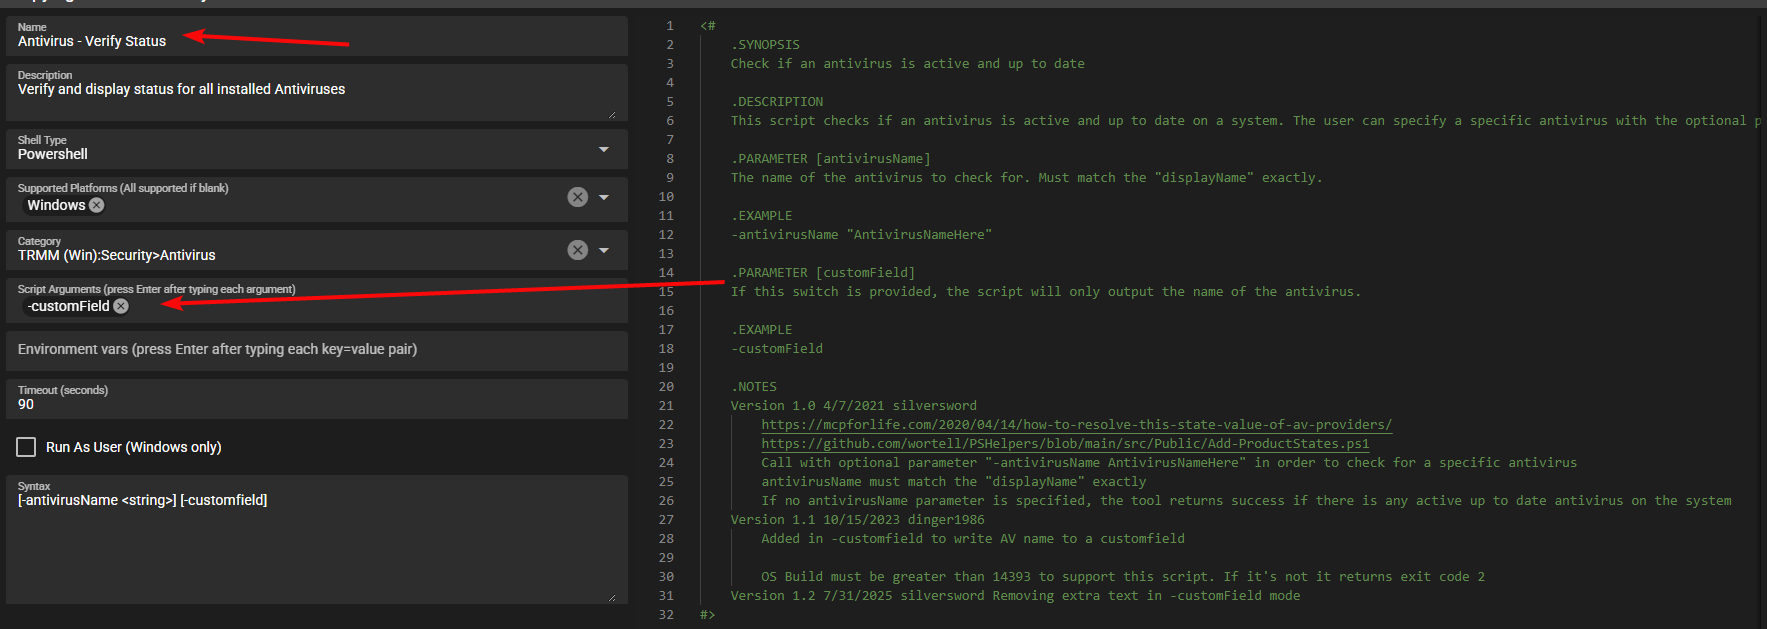Open the github.com PSHelpers link

1065,443
